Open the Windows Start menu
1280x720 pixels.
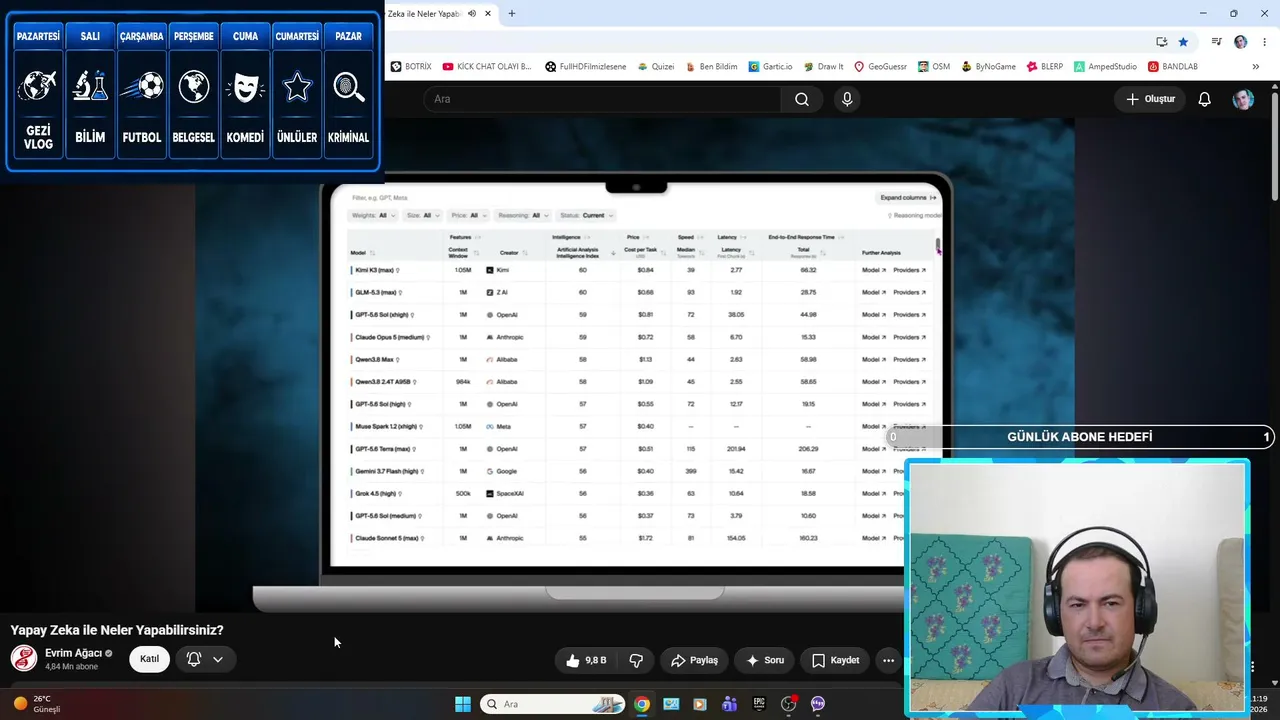click(x=463, y=704)
